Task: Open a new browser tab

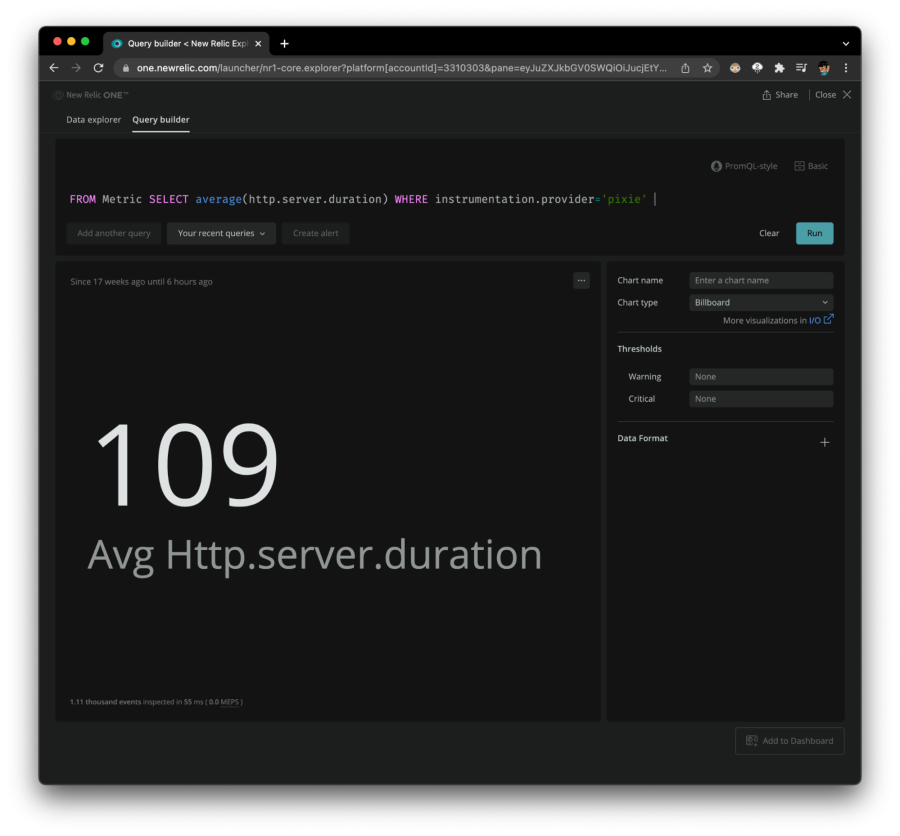Action: tap(284, 43)
